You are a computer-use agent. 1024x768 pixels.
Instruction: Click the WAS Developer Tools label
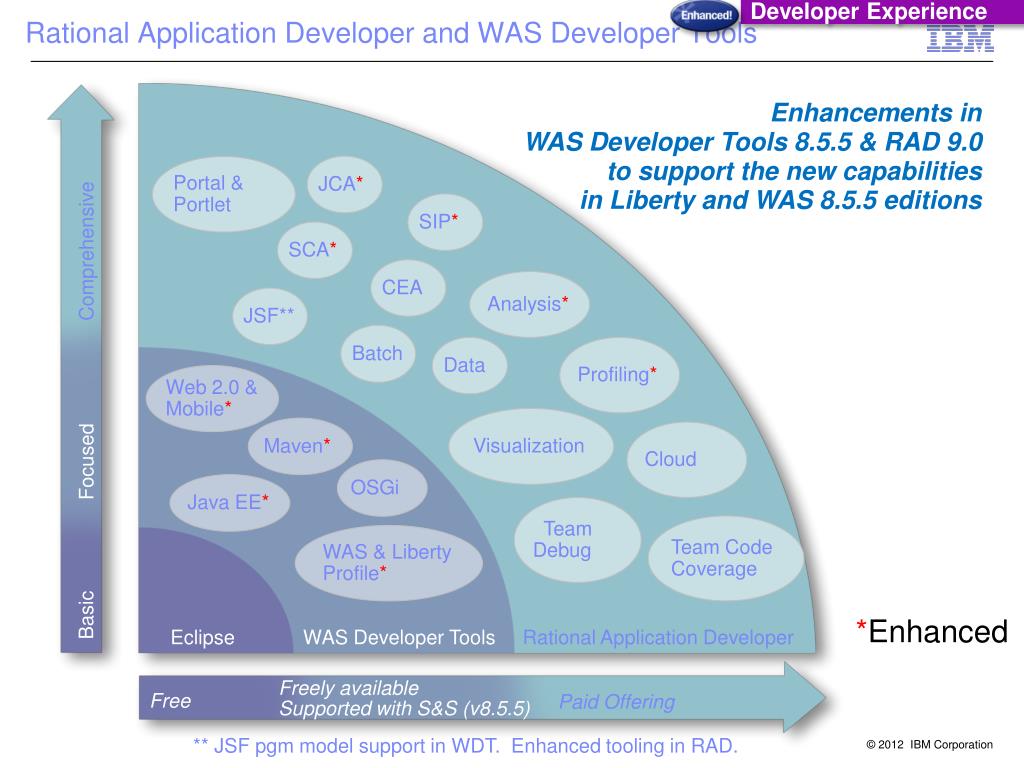[x=399, y=638]
